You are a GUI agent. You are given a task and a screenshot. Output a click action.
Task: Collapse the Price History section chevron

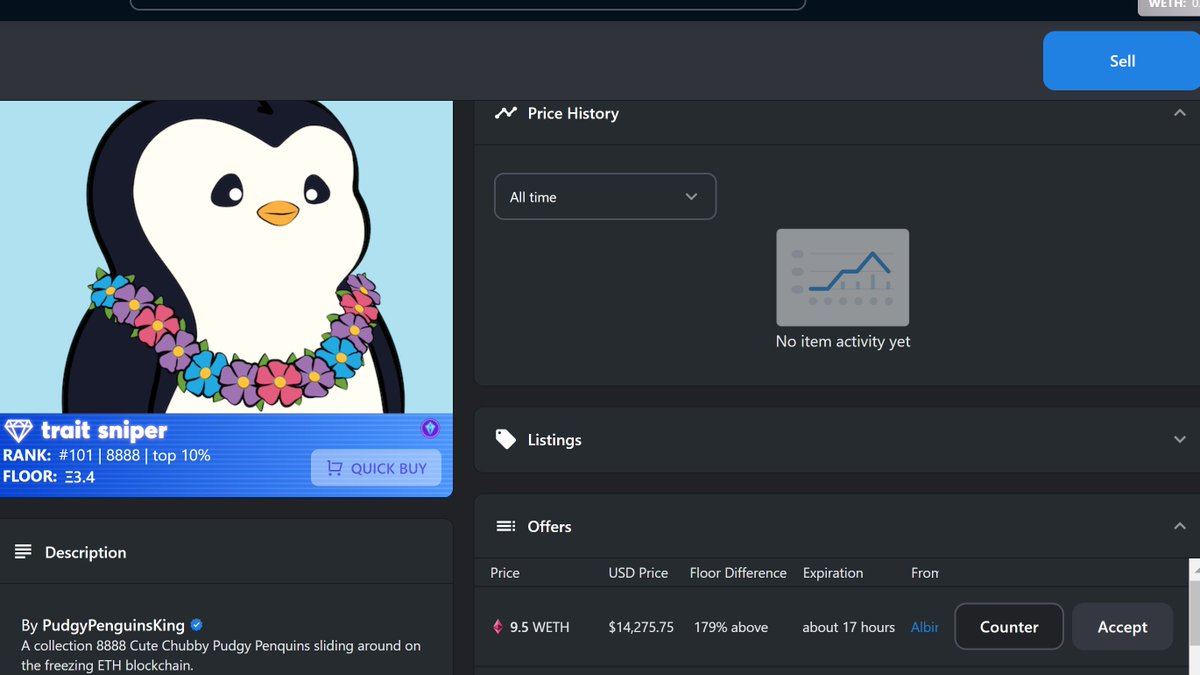[1179, 113]
